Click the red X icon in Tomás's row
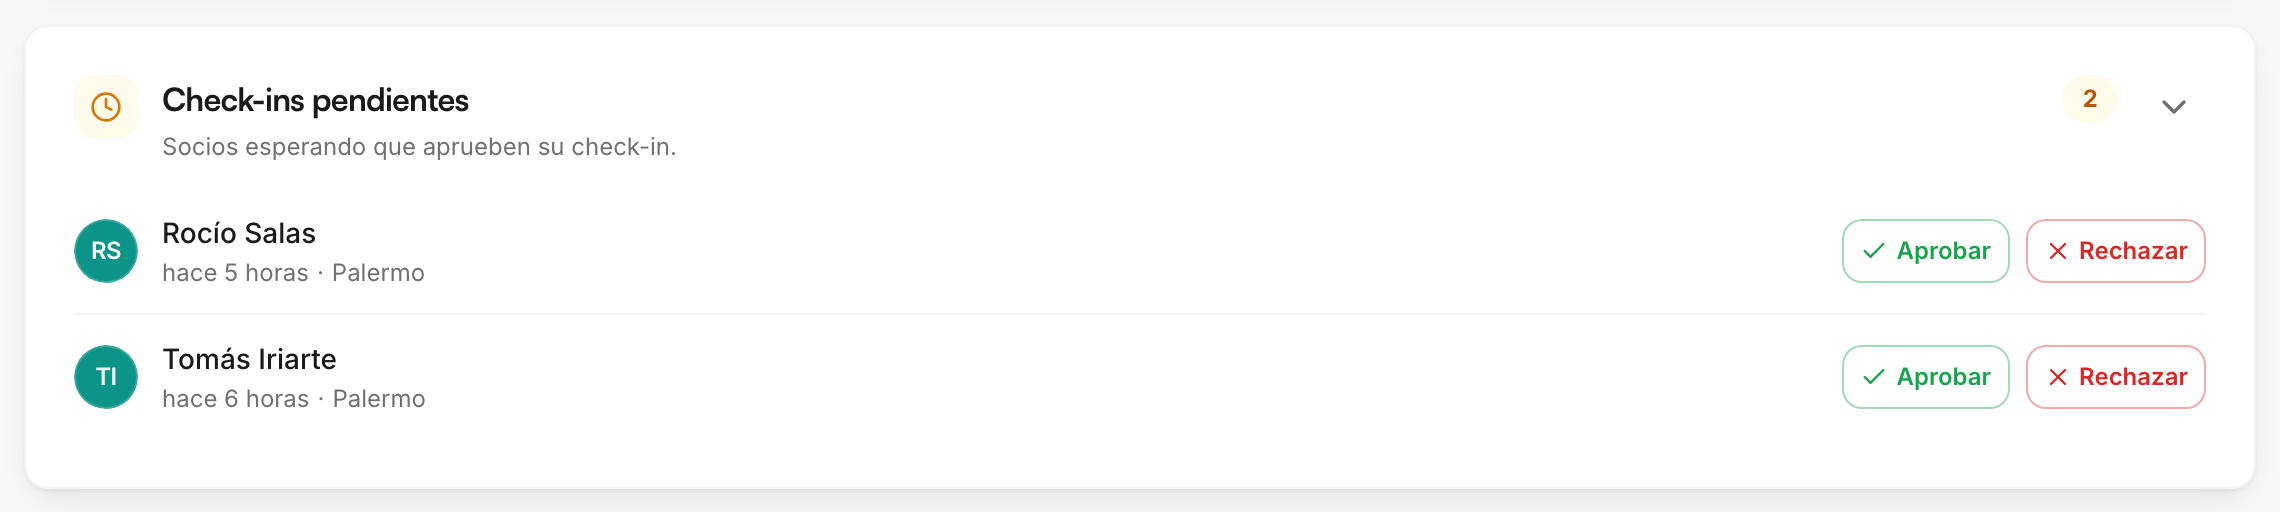Screen dimensions: 2280x512 click(x=2058, y=377)
